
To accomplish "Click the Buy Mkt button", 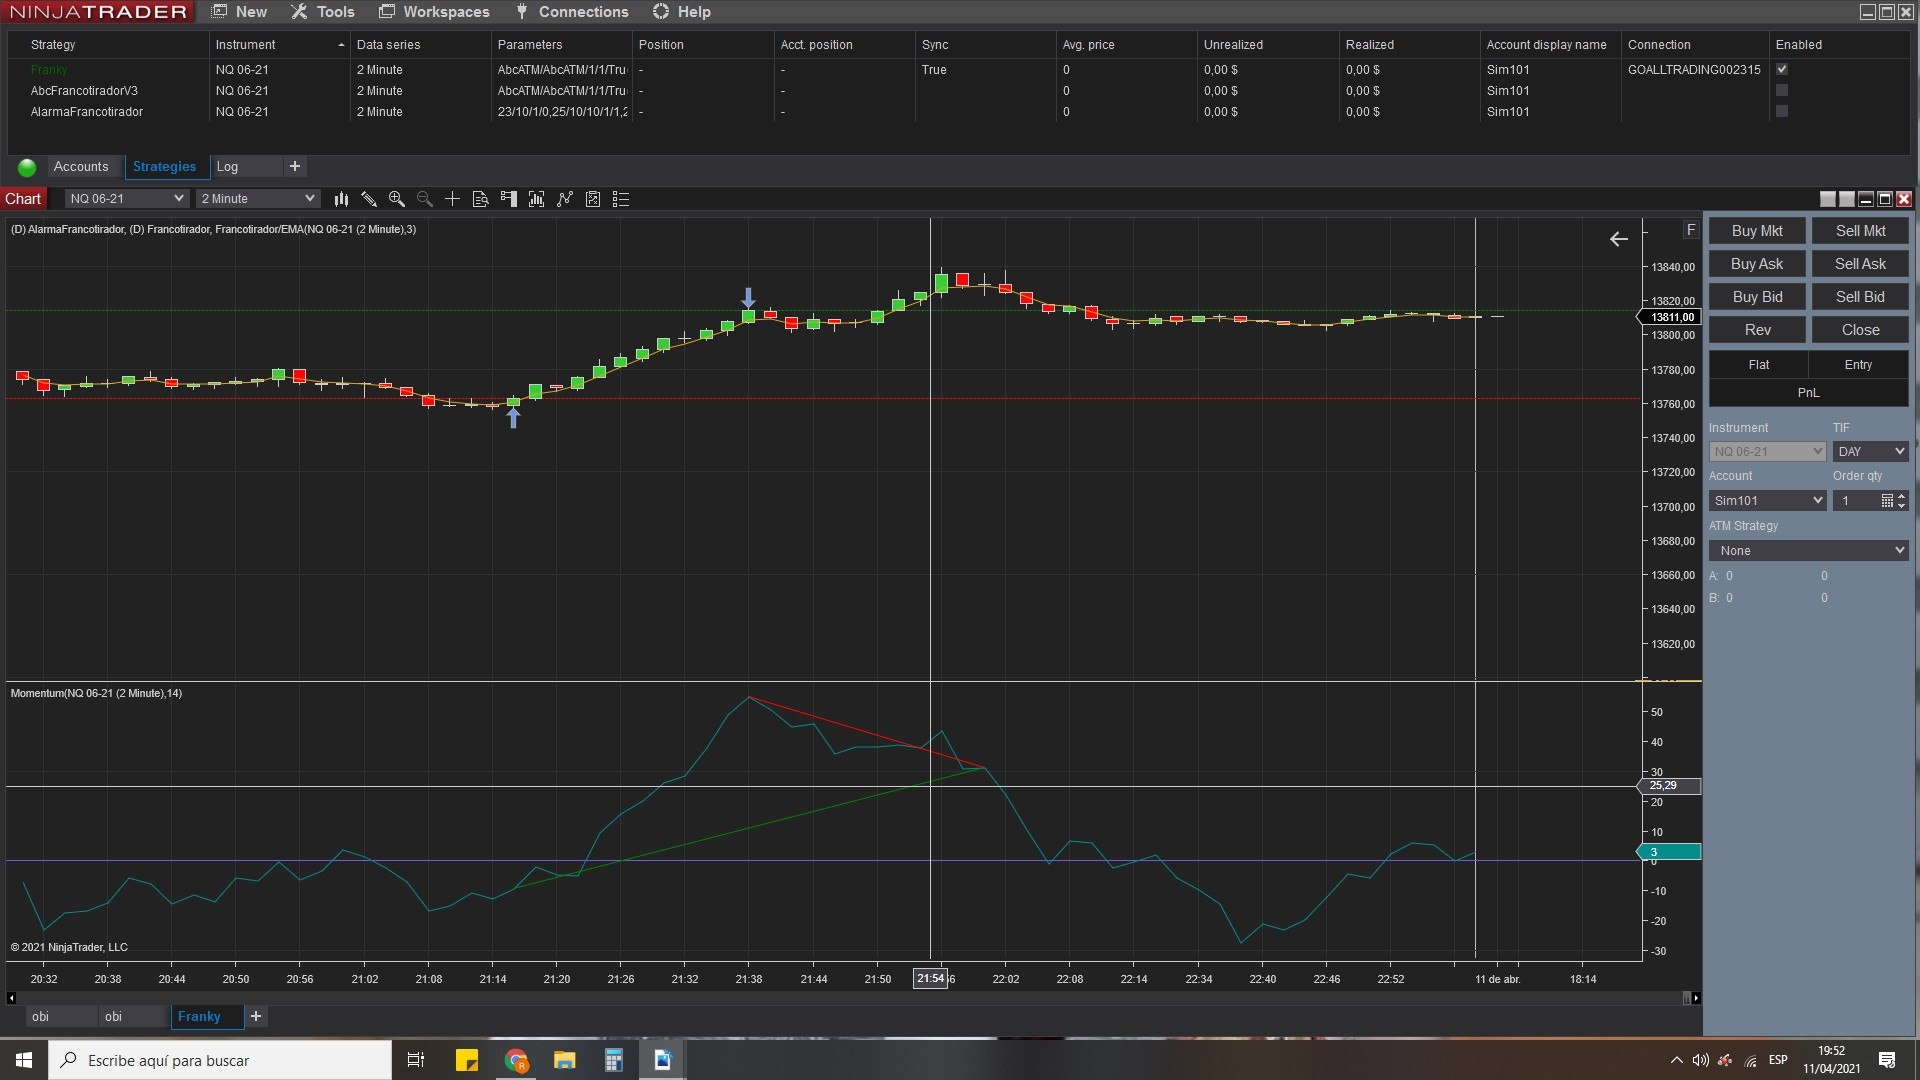I will point(1757,231).
